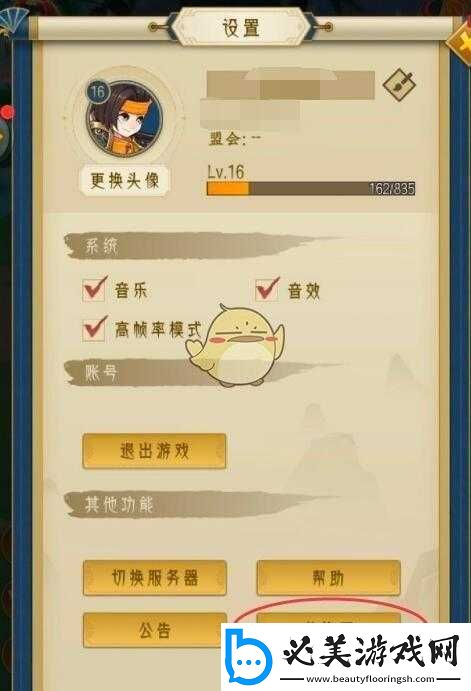Open the 公告 announcements button

click(154, 630)
